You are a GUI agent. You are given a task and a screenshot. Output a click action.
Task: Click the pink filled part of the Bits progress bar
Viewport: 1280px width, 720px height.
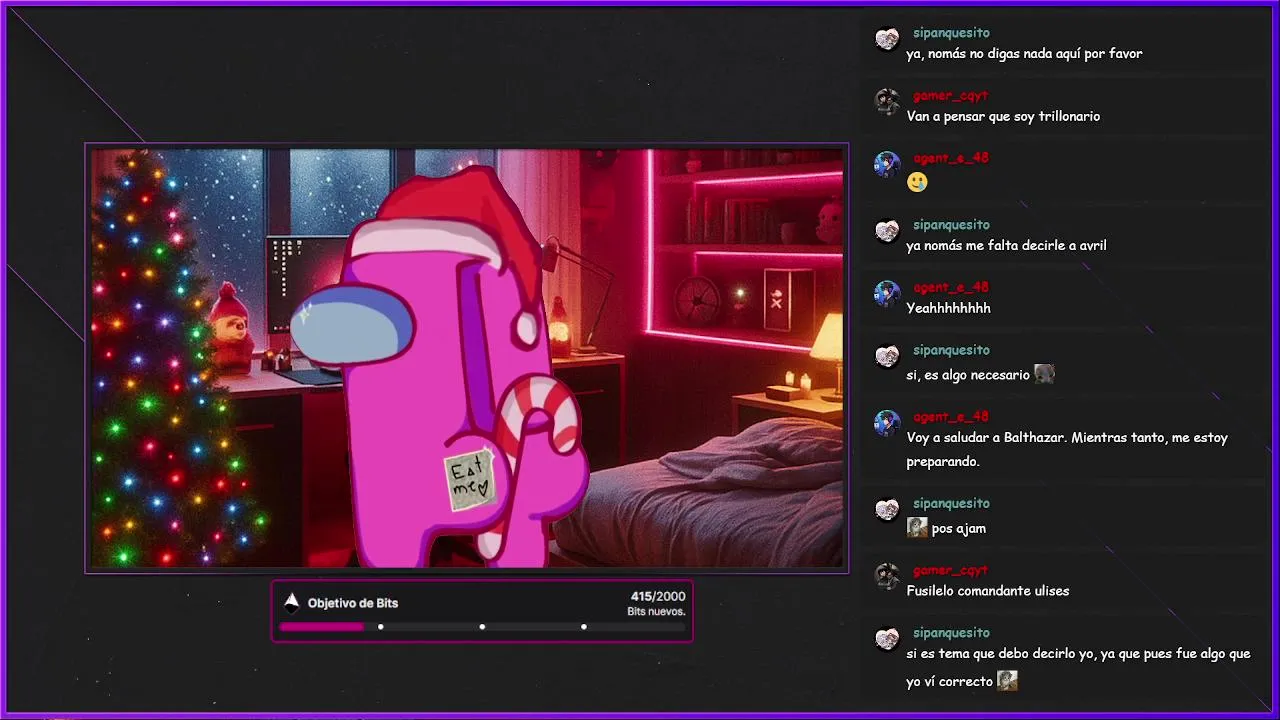pyautogui.click(x=321, y=627)
